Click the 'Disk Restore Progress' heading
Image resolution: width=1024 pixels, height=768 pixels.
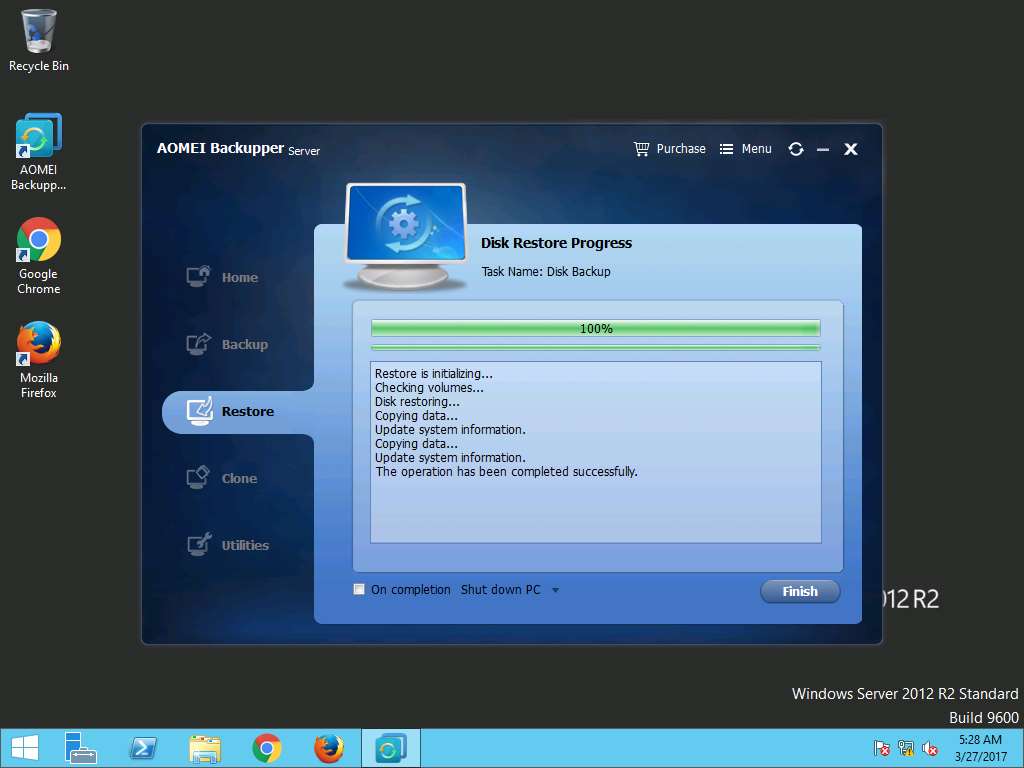tap(556, 243)
